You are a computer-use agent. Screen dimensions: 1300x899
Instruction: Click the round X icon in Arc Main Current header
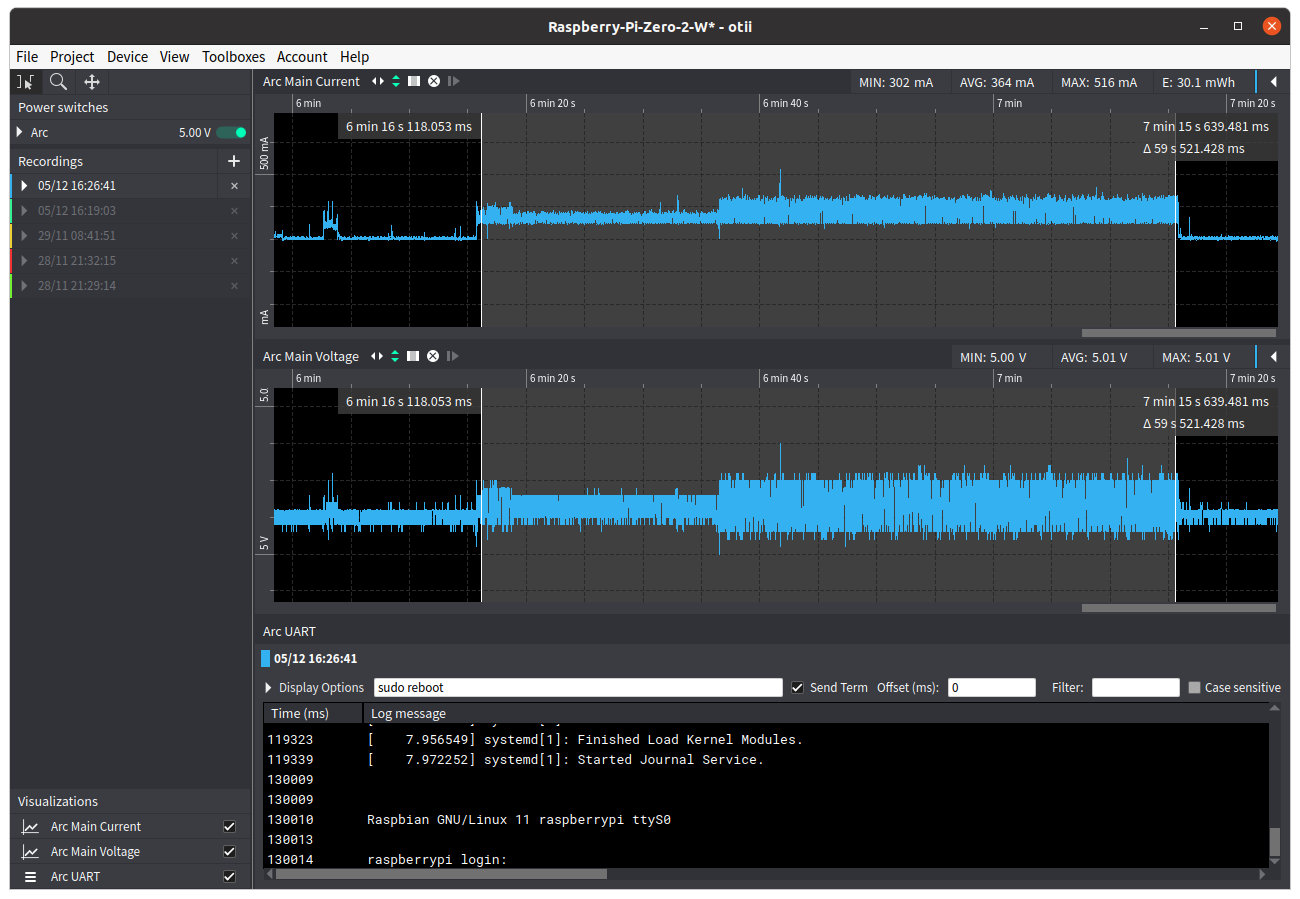(433, 81)
